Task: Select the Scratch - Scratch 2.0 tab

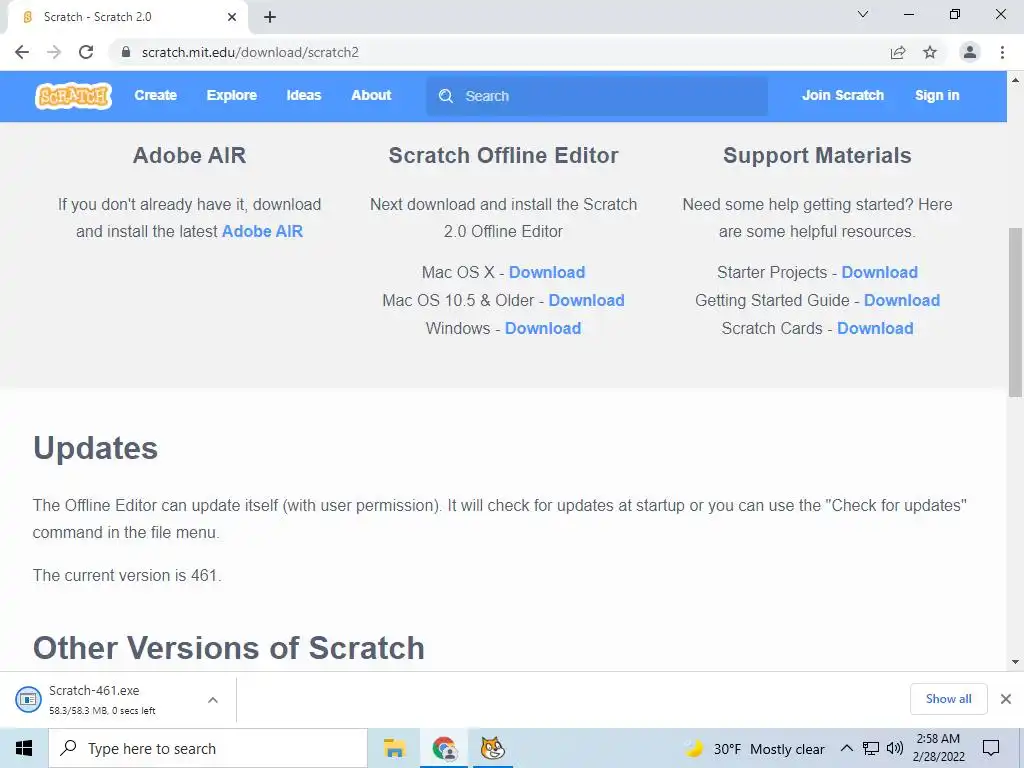Action: coord(127,17)
